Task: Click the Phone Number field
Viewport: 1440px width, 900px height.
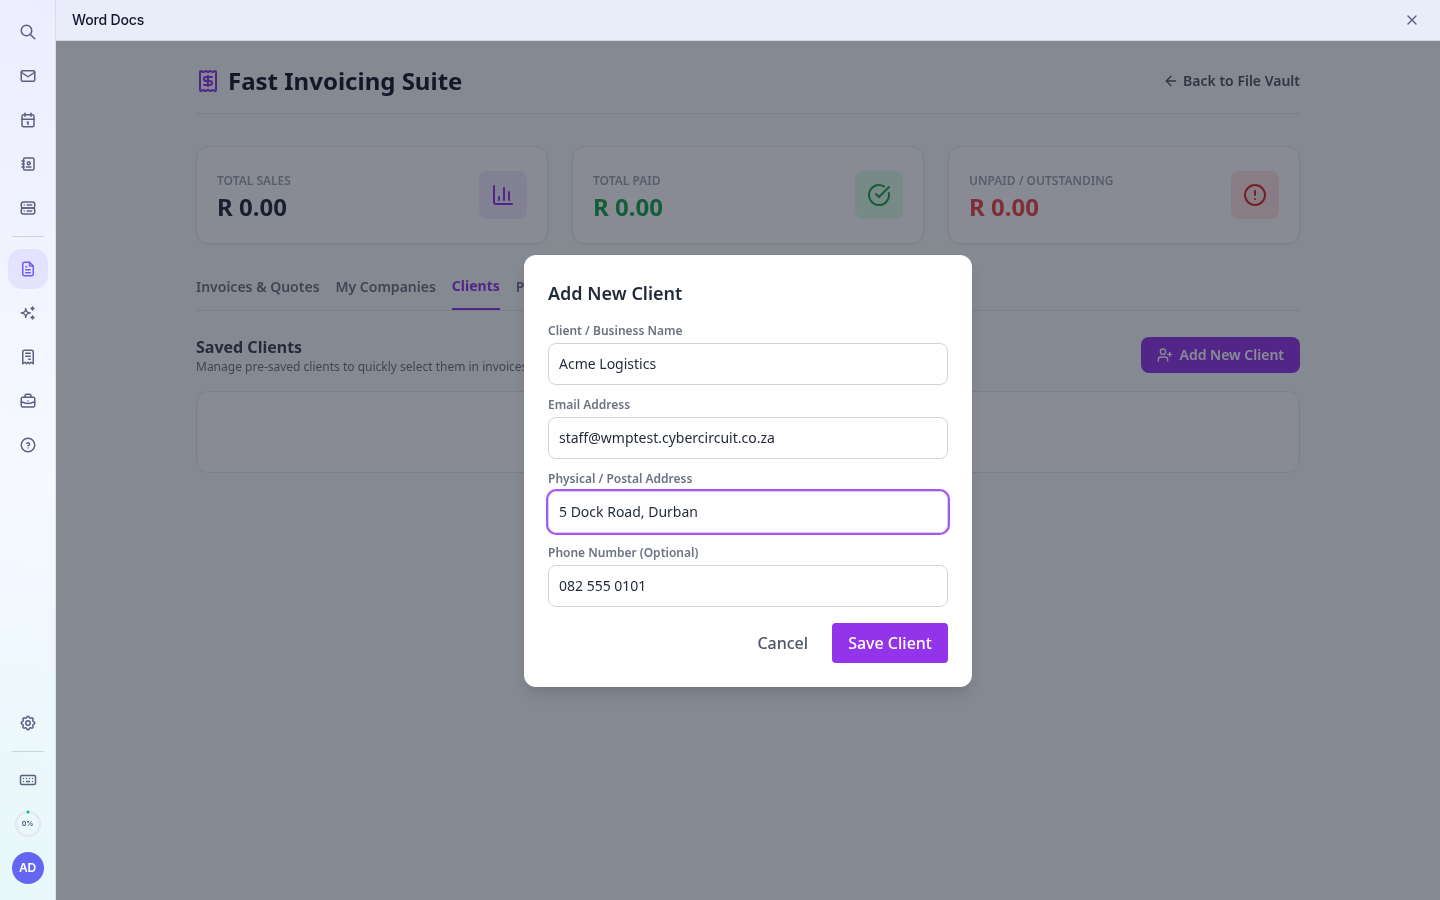Action: click(x=748, y=586)
